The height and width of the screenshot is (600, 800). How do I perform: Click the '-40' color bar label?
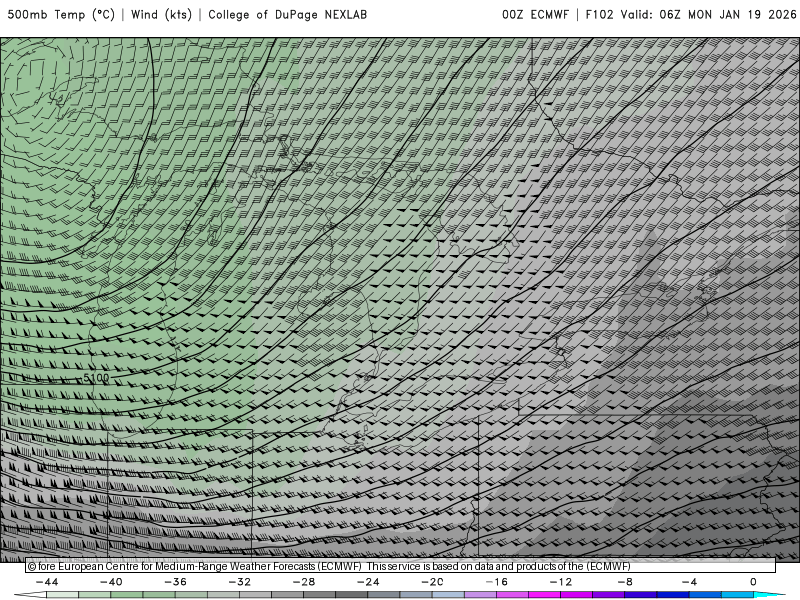pyautogui.click(x=111, y=582)
